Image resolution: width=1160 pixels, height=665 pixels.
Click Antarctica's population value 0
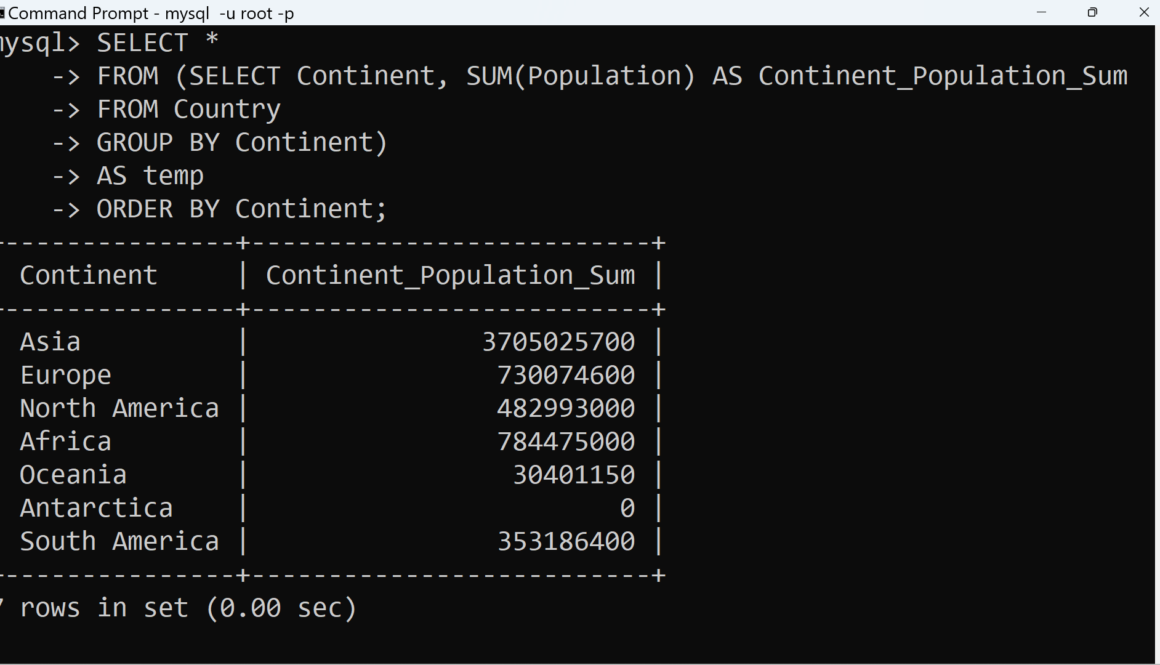[x=627, y=508]
